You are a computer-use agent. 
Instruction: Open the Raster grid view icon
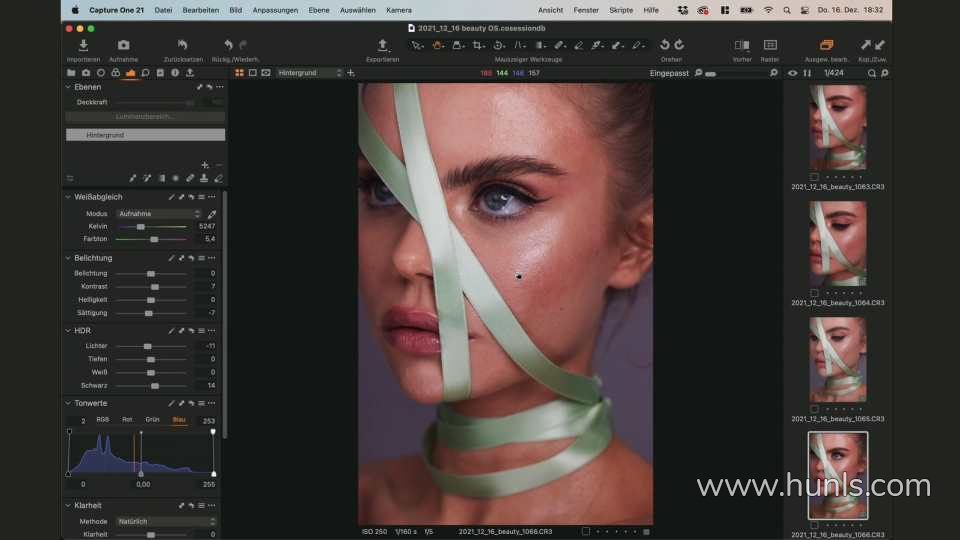770,46
